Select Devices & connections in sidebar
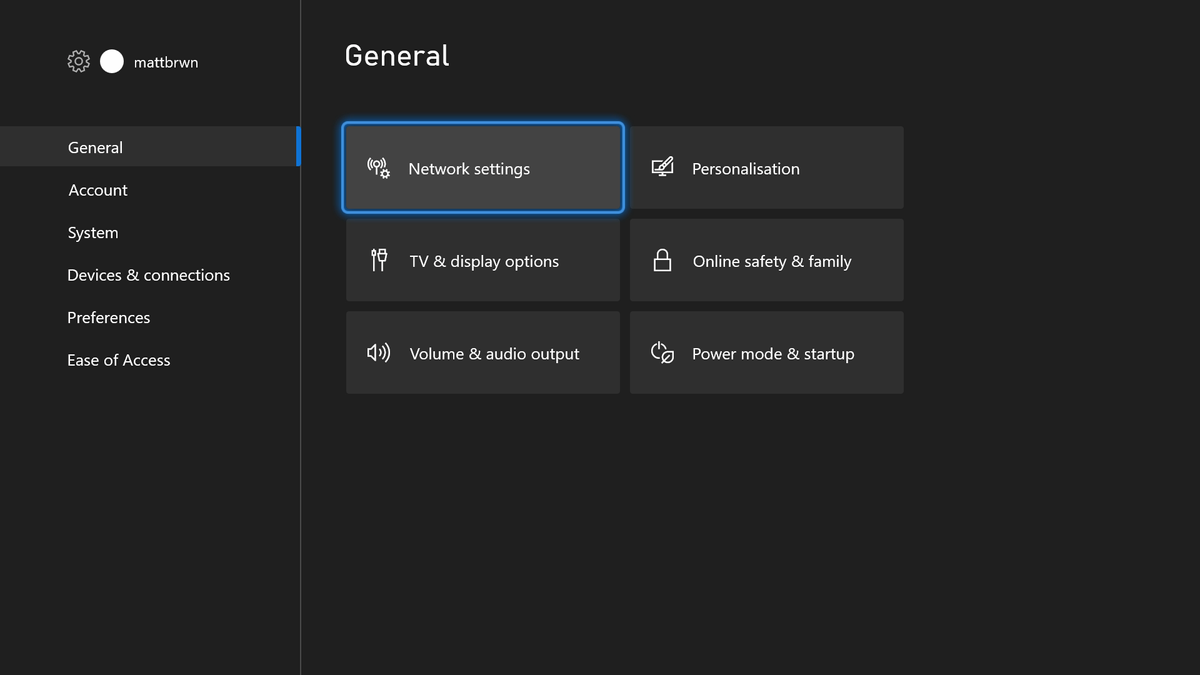 pos(148,274)
